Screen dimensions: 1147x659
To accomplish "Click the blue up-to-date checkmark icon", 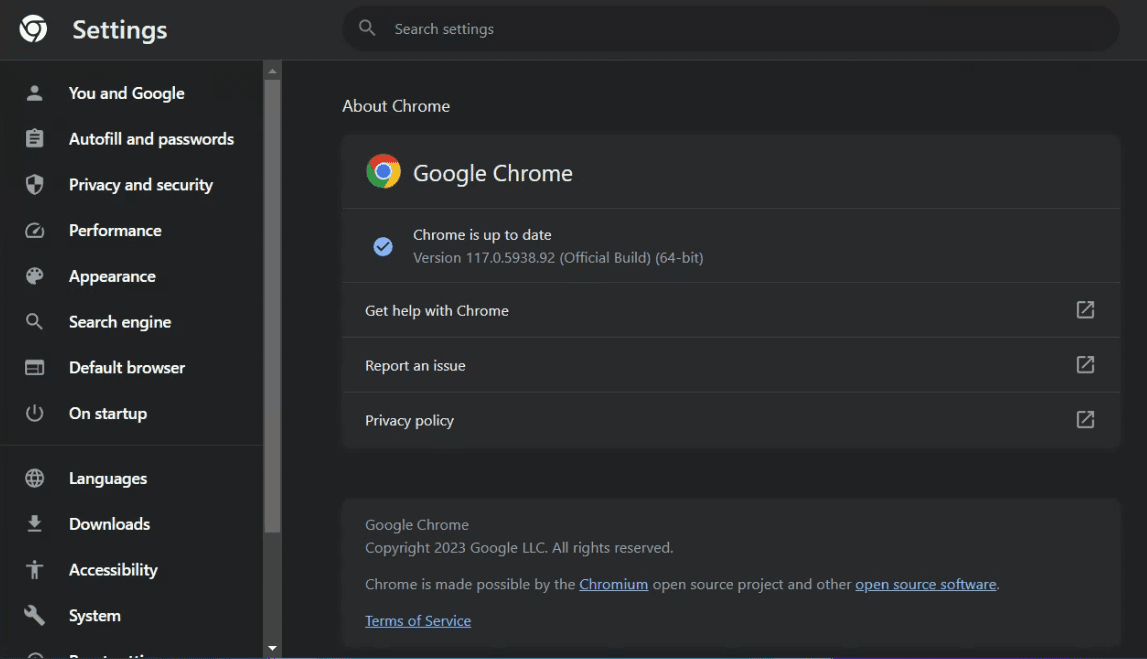I will click(383, 246).
